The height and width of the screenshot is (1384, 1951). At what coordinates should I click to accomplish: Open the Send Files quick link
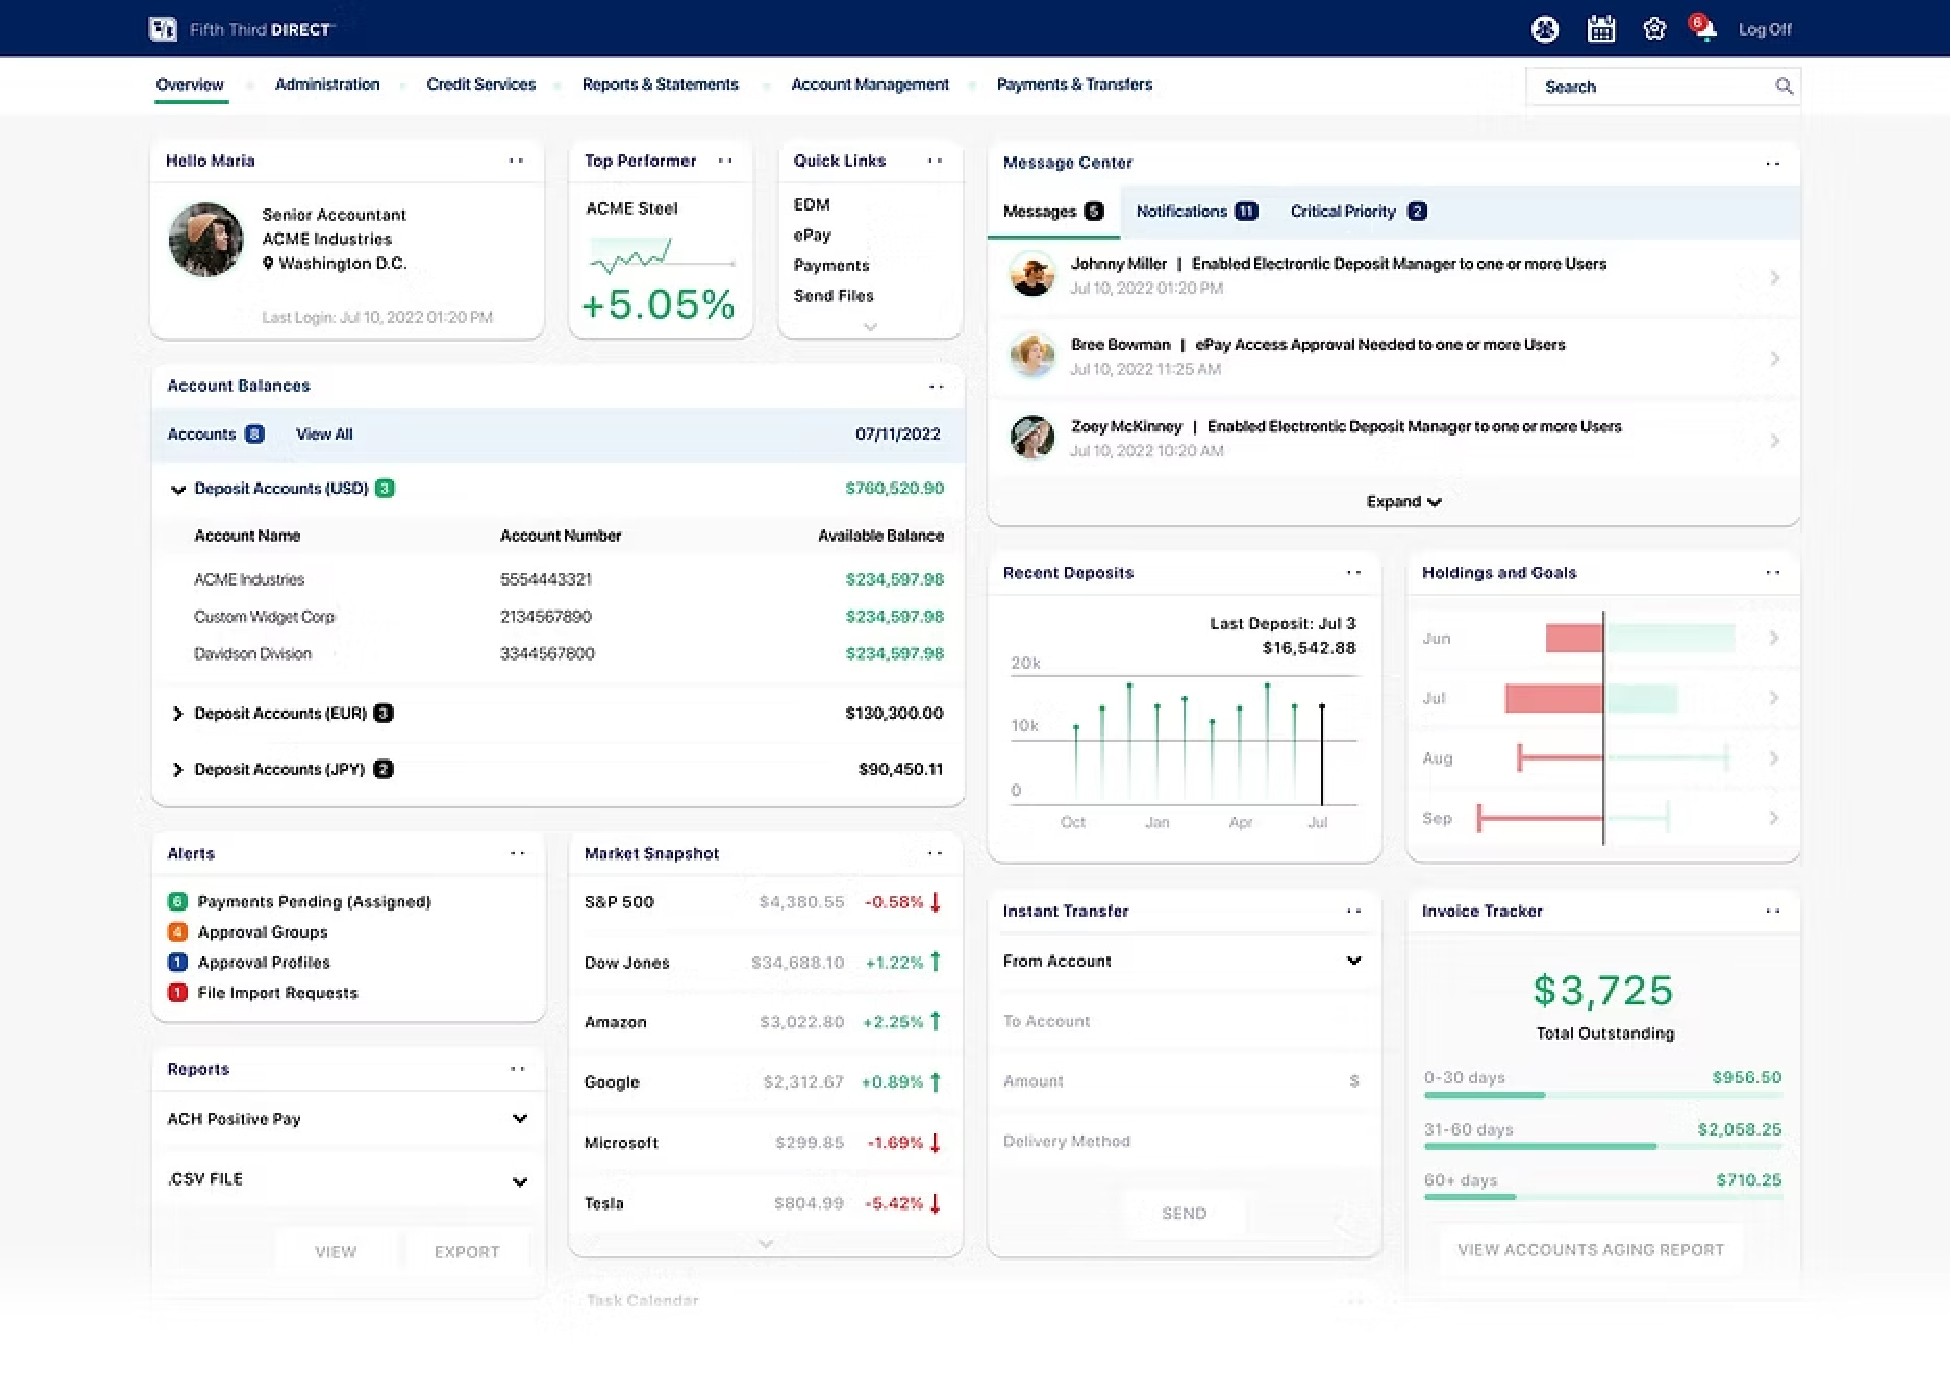(x=833, y=296)
